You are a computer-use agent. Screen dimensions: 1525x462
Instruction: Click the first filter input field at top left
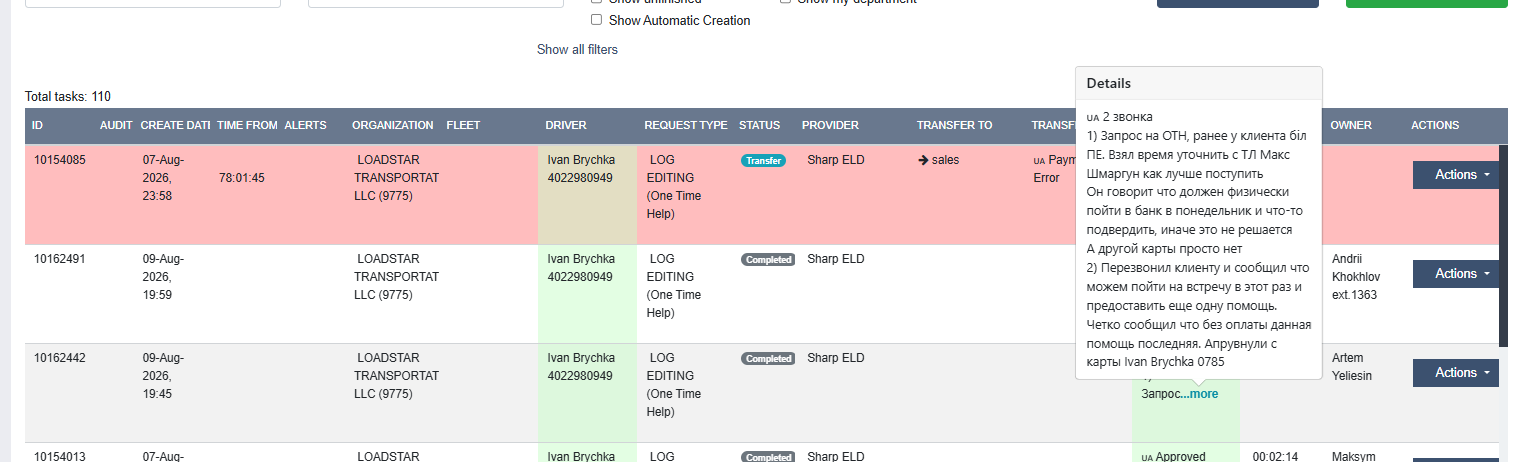pos(152,3)
